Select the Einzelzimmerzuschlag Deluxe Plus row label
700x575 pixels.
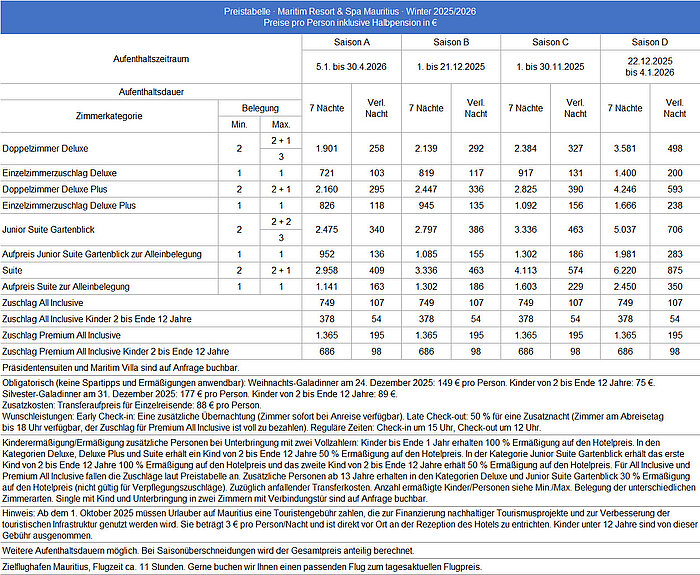(69, 206)
